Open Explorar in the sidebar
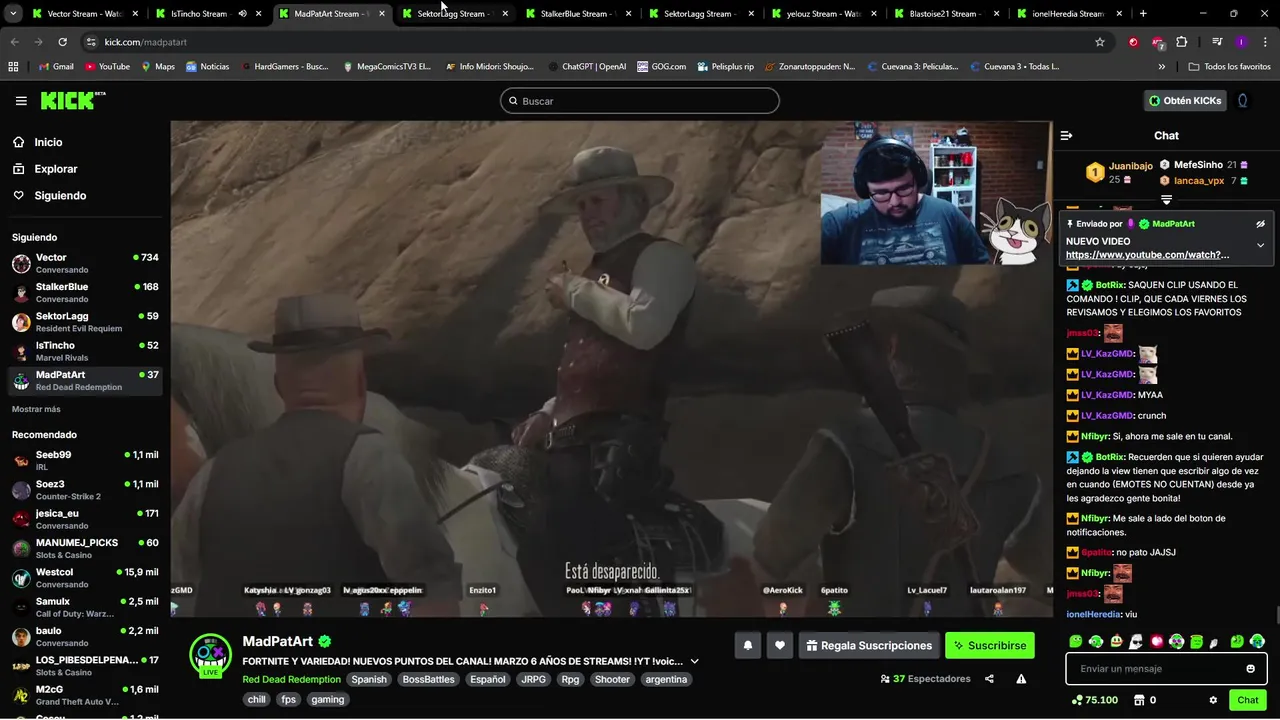 (55, 169)
